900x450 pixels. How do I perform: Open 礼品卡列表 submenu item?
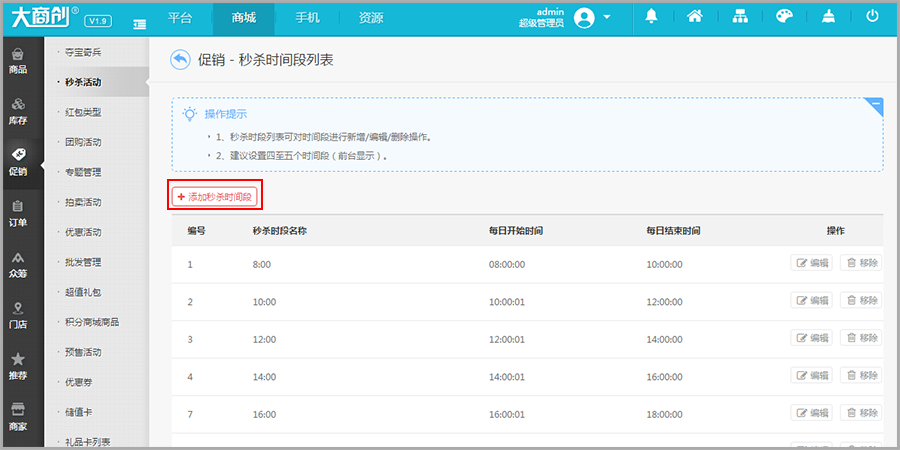pos(88,441)
